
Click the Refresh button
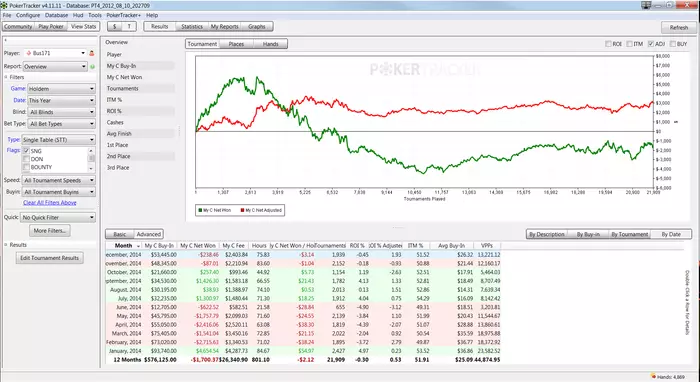(x=679, y=27)
